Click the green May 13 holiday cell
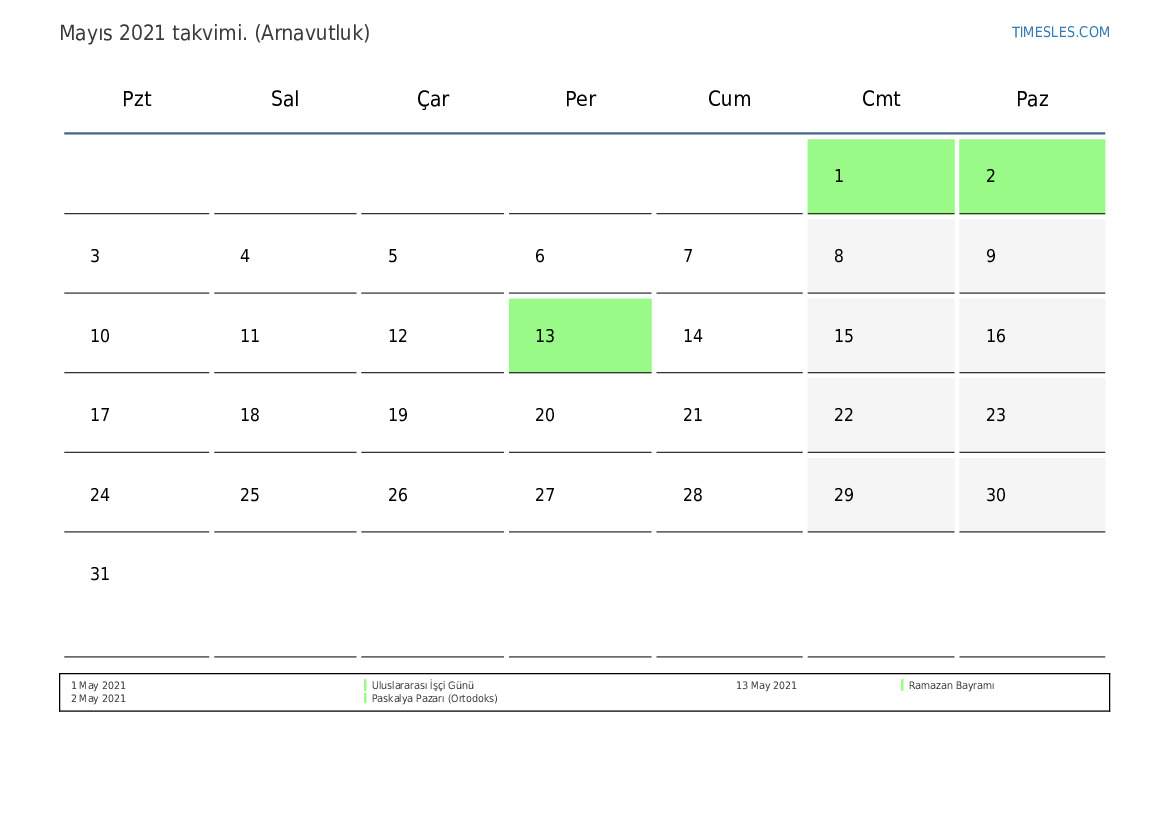1169x827 pixels. point(580,336)
